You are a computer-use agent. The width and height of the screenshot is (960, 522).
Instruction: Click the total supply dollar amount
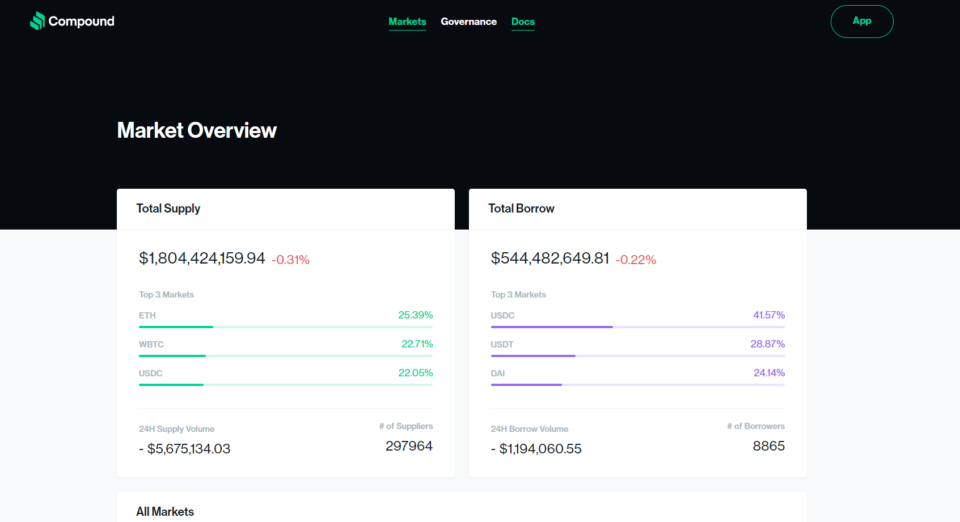[x=201, y=258]
